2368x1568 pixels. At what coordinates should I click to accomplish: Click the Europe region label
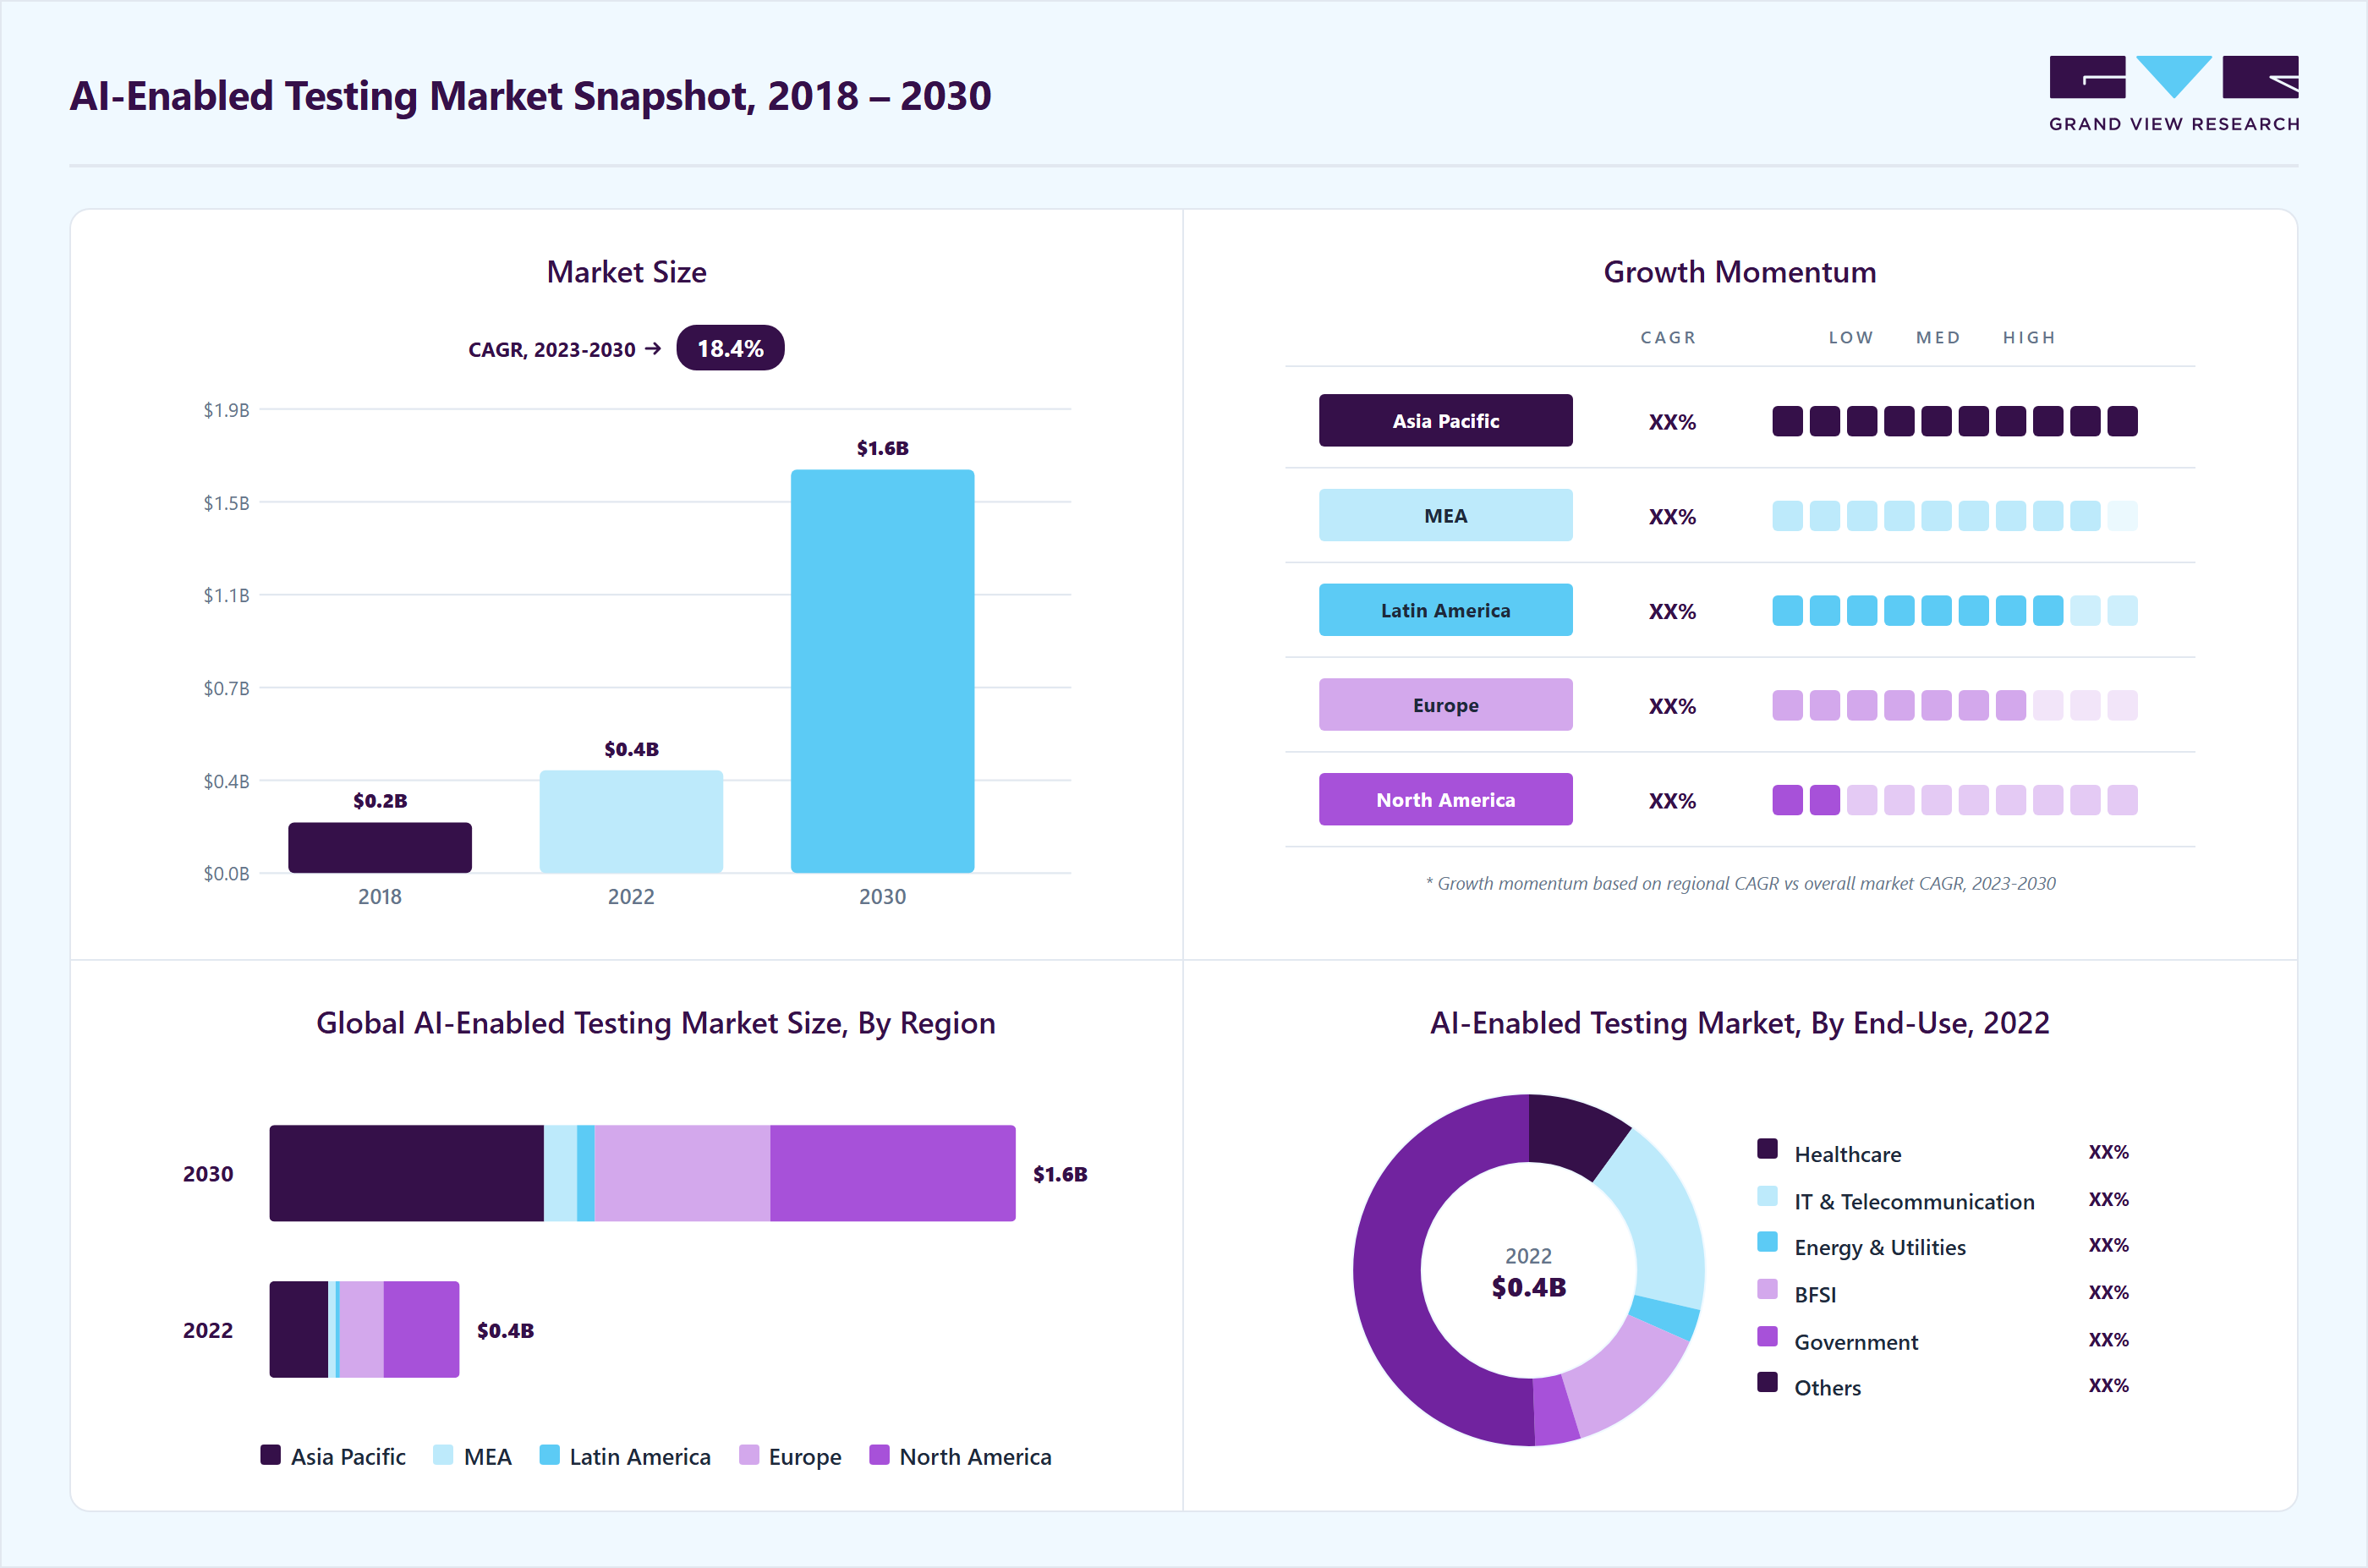tap(1445, 705)
